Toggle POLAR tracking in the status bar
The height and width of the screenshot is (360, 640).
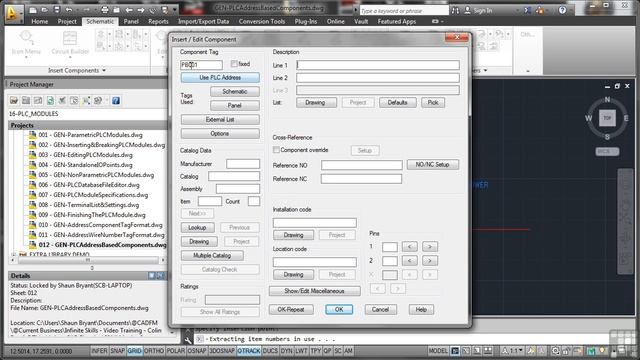tap(176, 351)
